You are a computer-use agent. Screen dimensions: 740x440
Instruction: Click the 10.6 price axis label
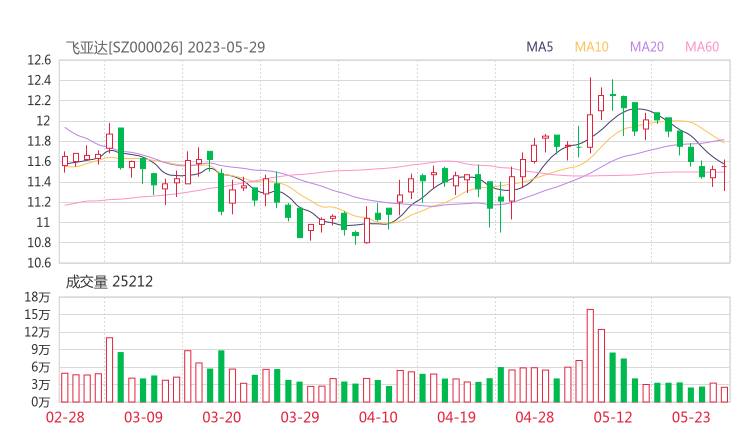point(39,263)
